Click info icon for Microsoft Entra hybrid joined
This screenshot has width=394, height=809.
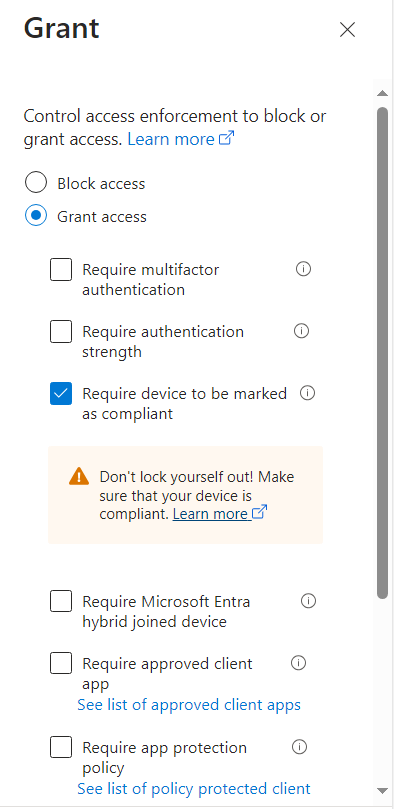coord(308,601)
